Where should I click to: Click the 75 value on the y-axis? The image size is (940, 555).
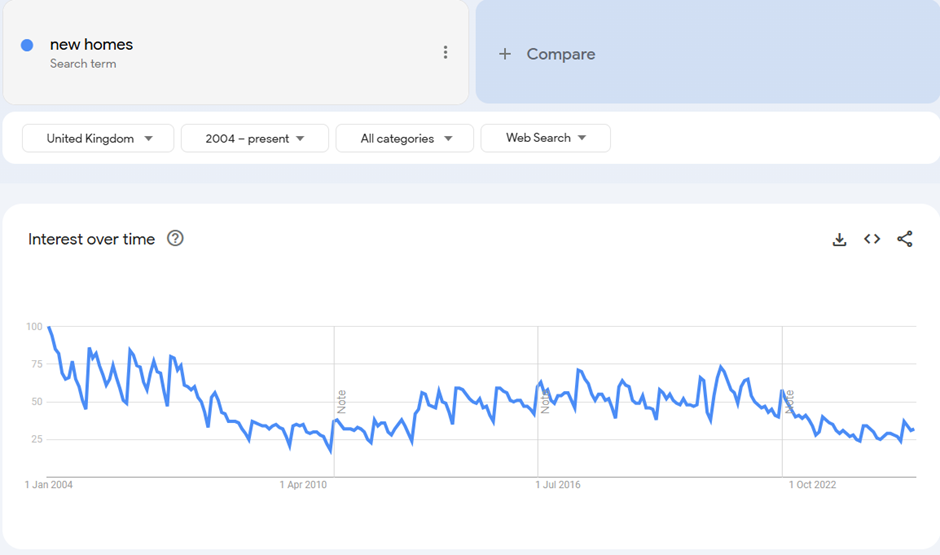tap(37, 364)
